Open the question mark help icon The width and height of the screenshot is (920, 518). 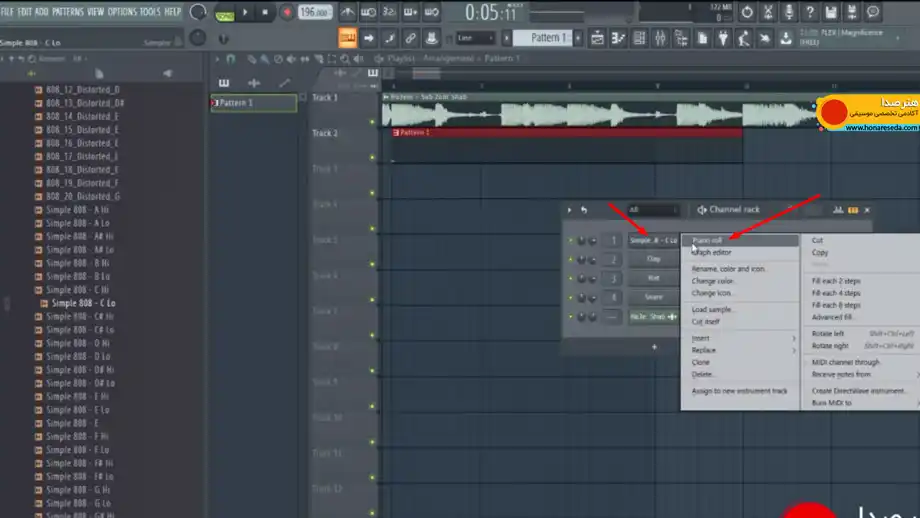tap(810, 12)
